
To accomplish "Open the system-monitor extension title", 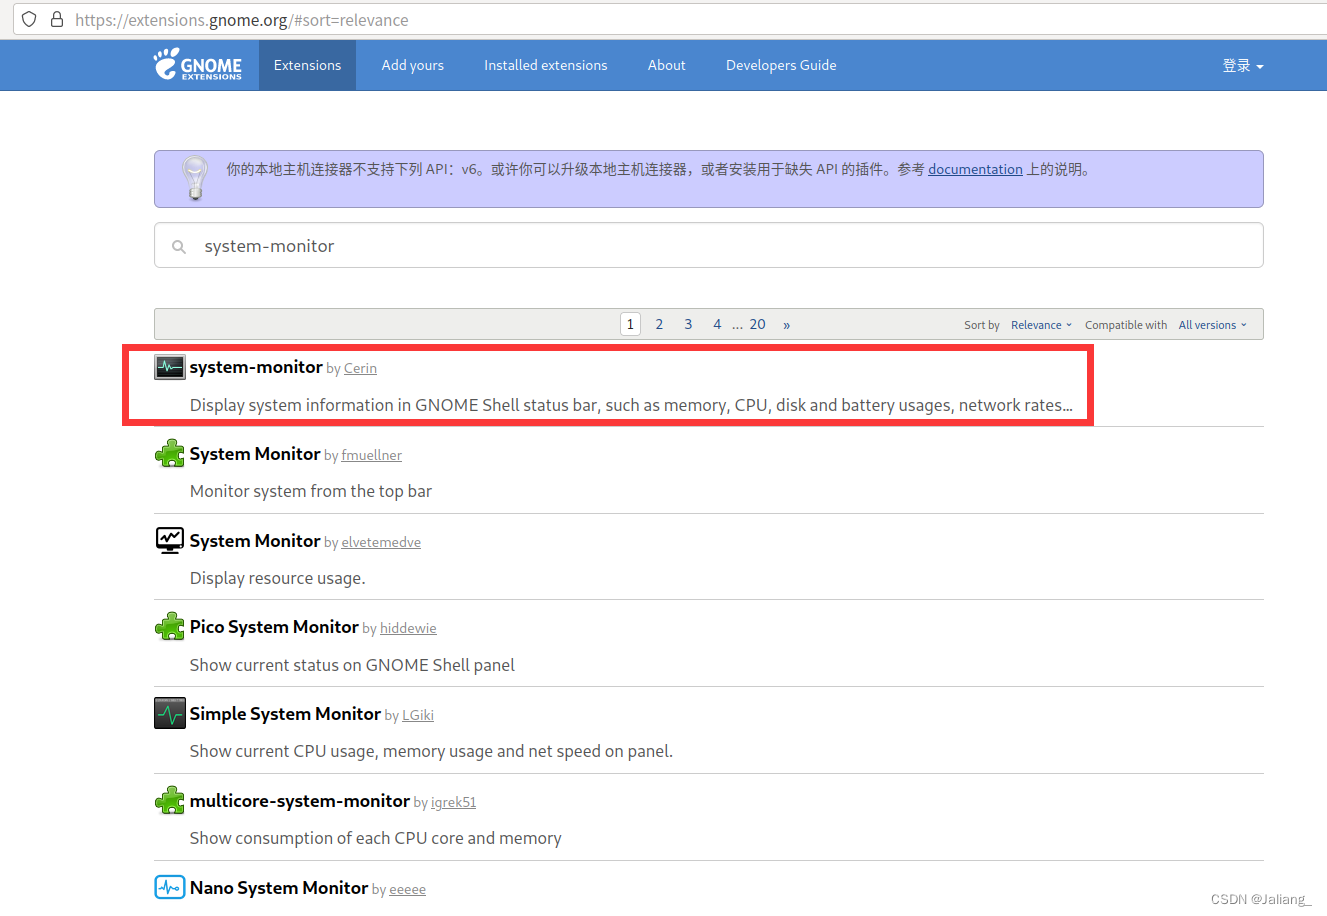I will (x=256, y=367).
